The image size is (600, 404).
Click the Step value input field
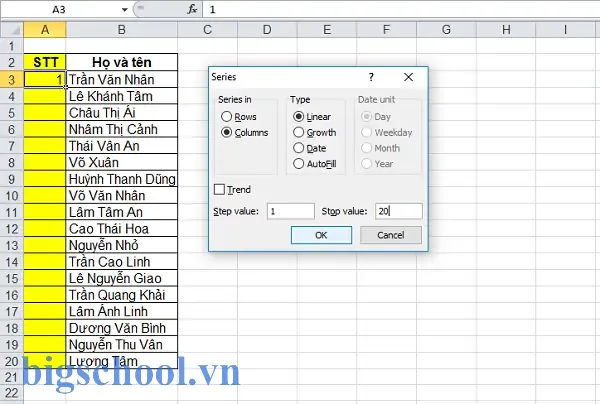pyautogui.click(x=291, y=211)
